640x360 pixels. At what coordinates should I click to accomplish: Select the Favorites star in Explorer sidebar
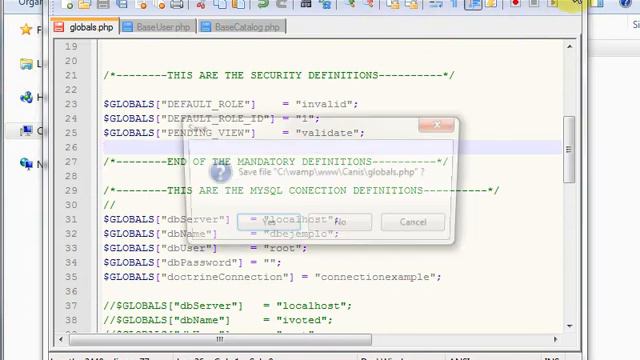tap(26, 29)
